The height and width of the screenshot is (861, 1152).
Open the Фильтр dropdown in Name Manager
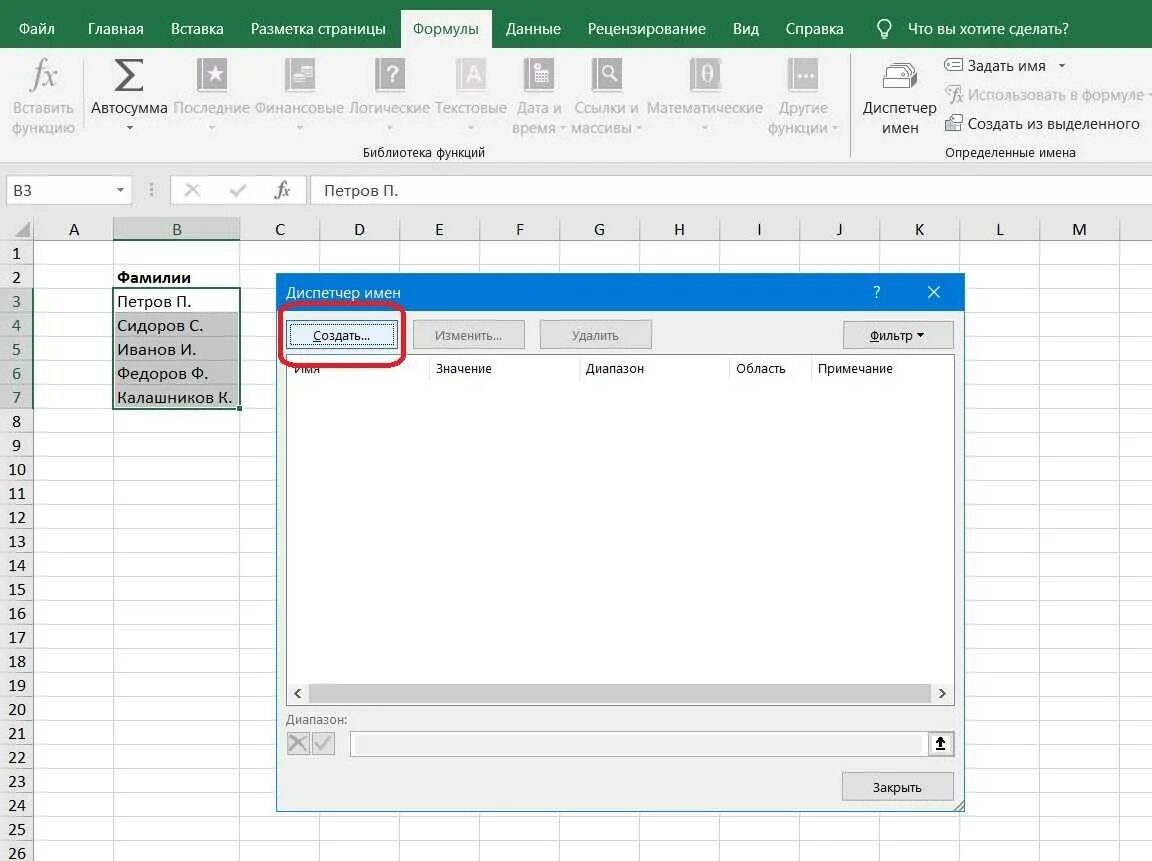click(x=898, y=335)
